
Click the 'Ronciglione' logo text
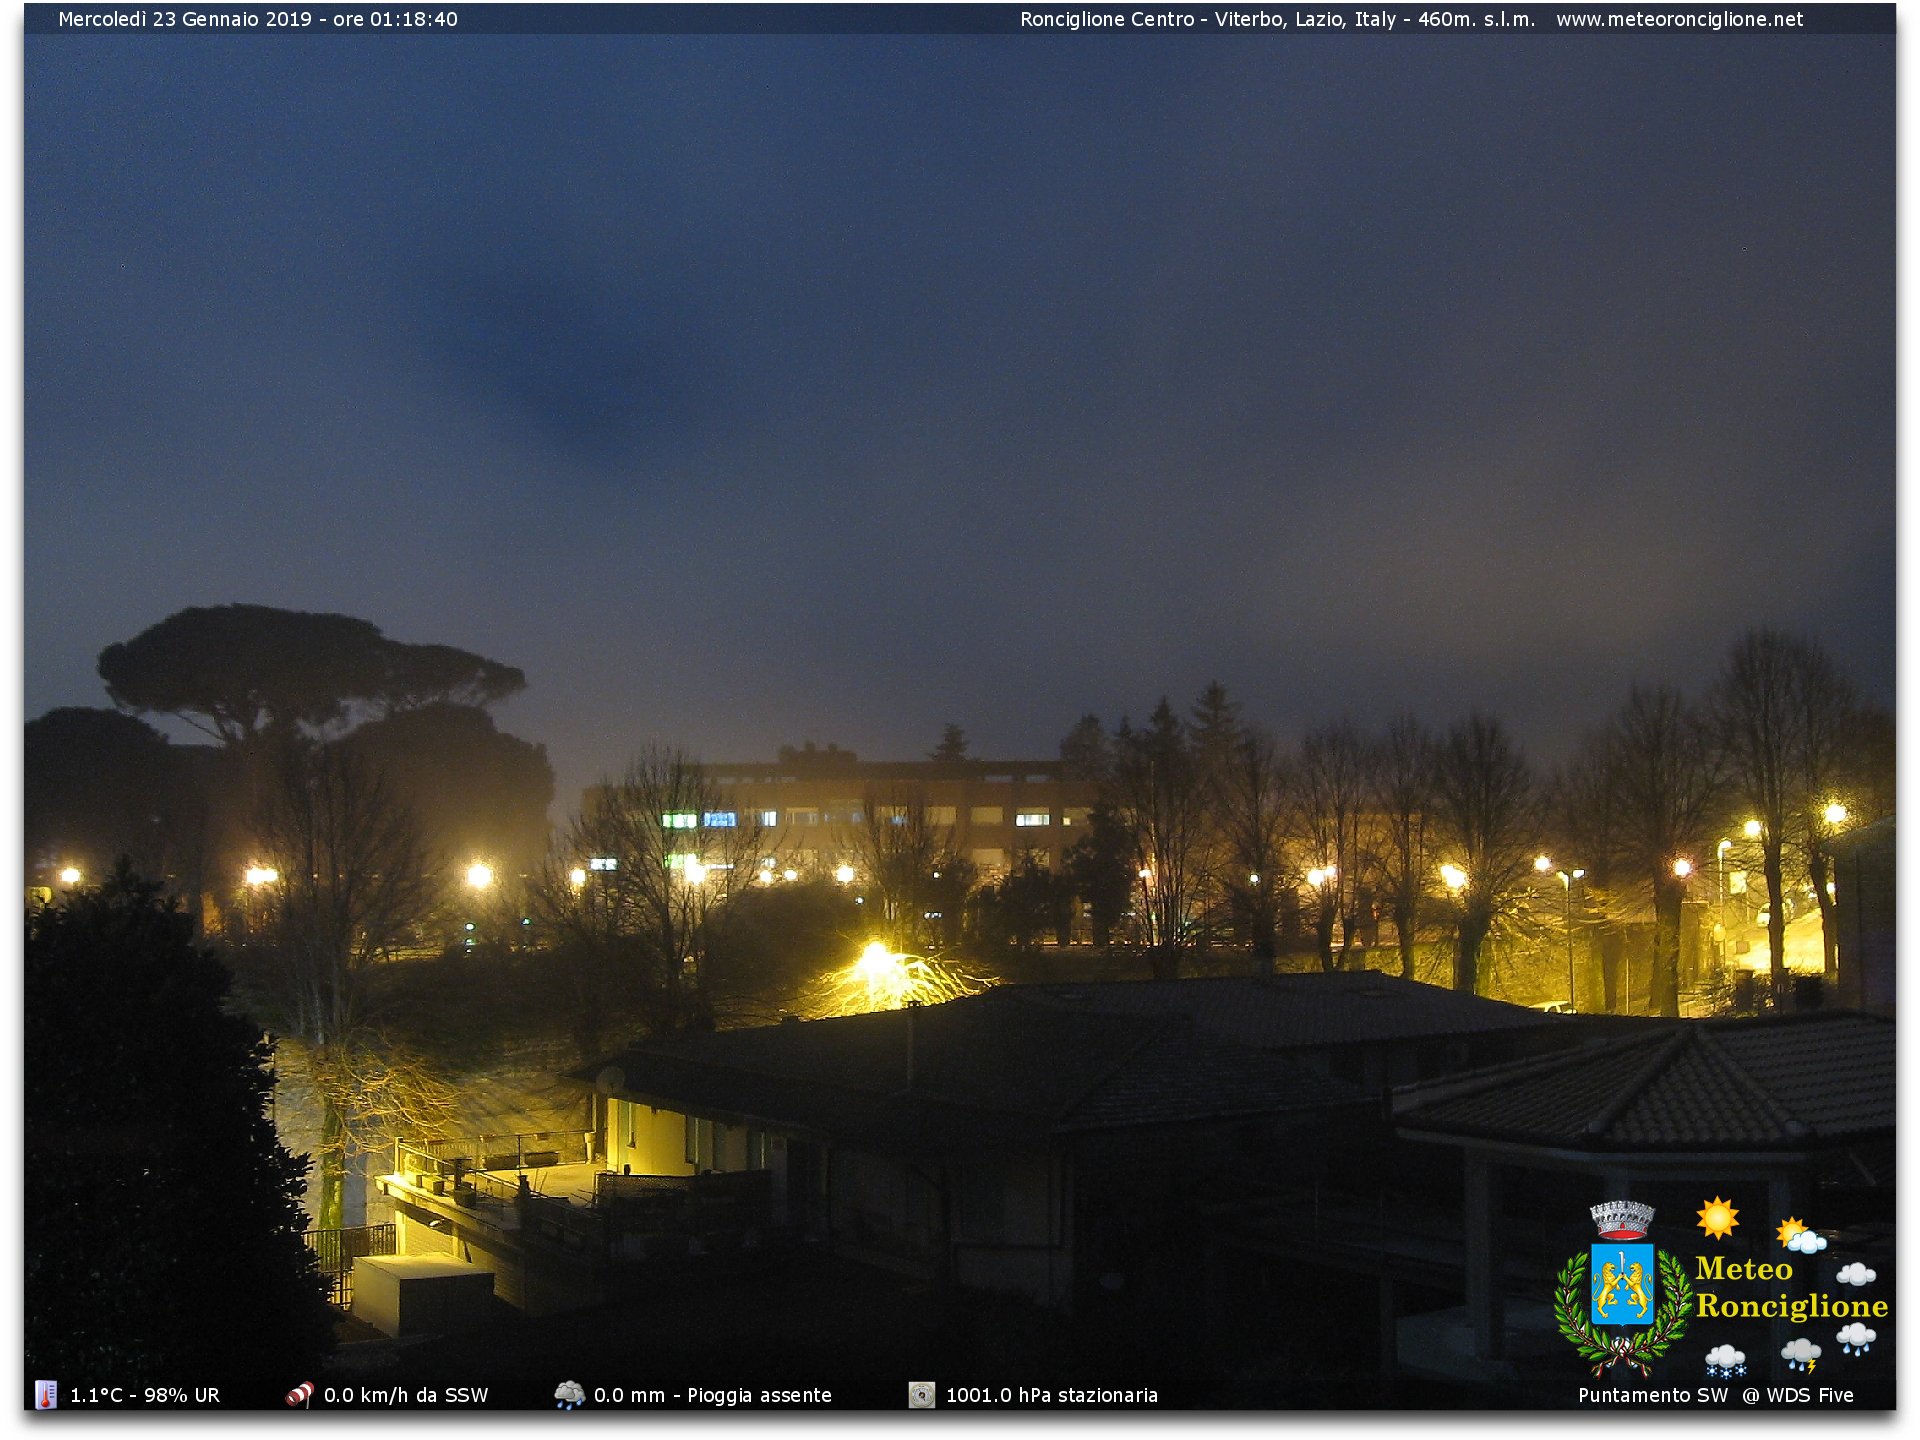(x=1792, y=1307)
